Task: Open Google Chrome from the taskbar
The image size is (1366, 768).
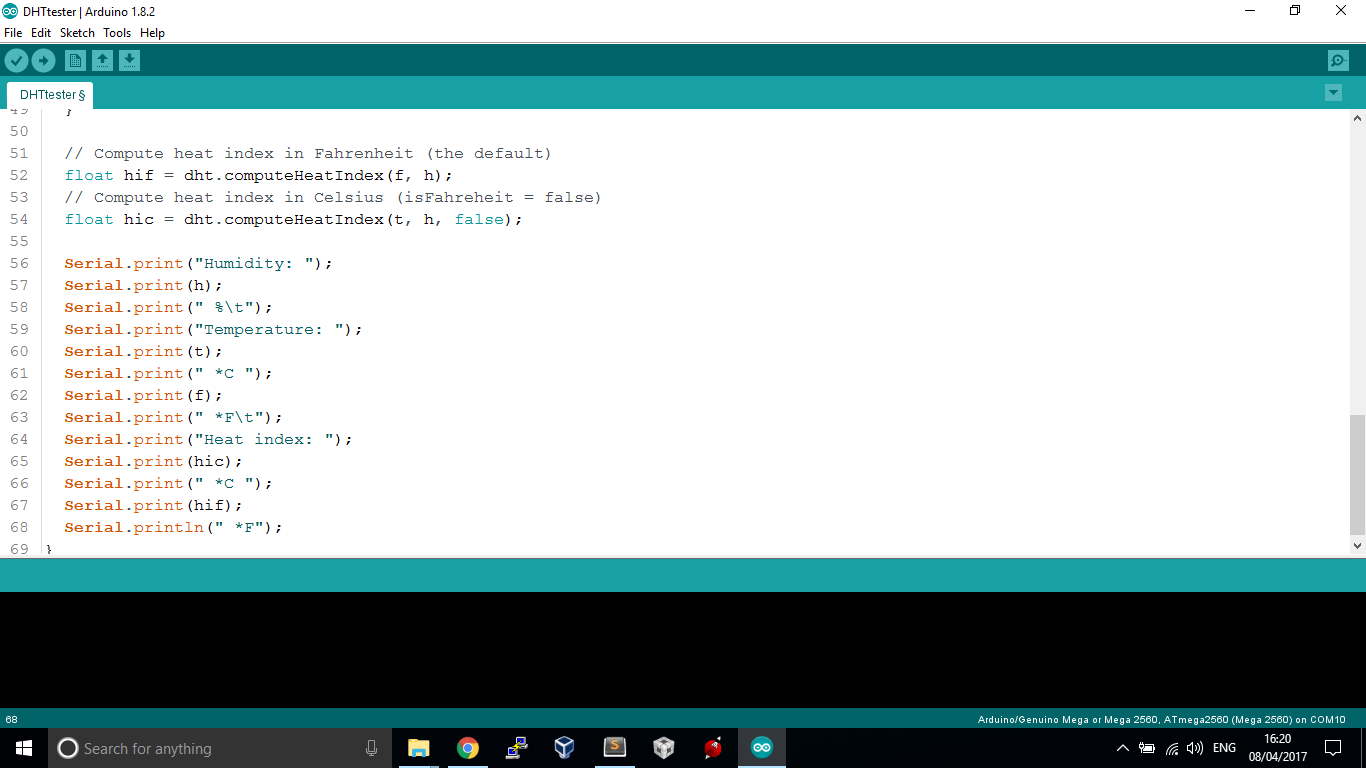Action: coord(467,748)
